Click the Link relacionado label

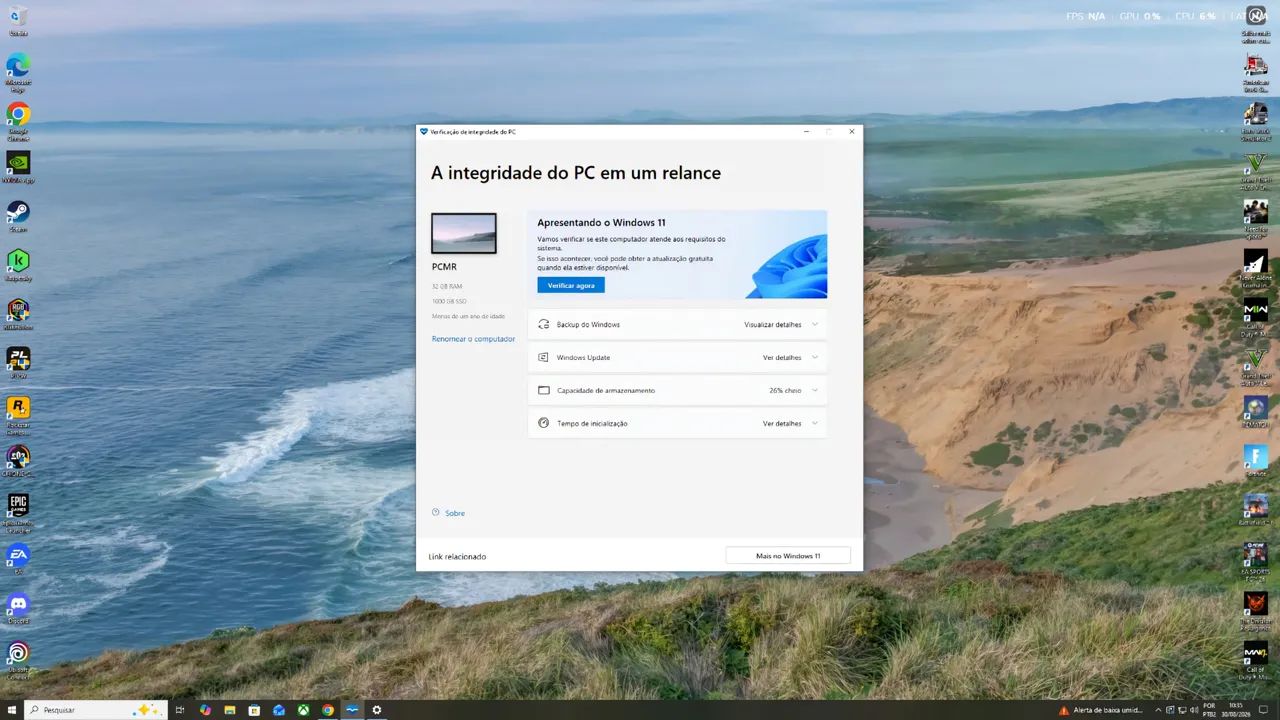(x=457, y=556)
